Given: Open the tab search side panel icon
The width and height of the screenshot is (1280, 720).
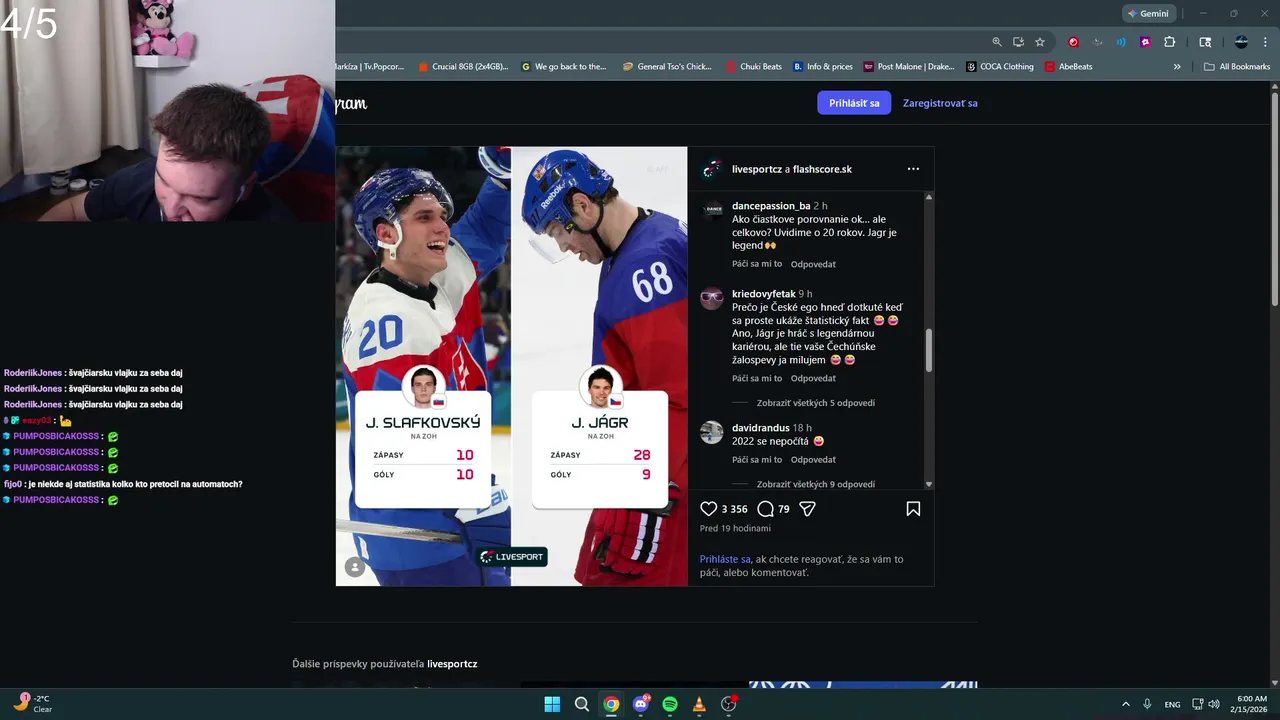Looking at the screenshot, I should [x=1205, y=42].
